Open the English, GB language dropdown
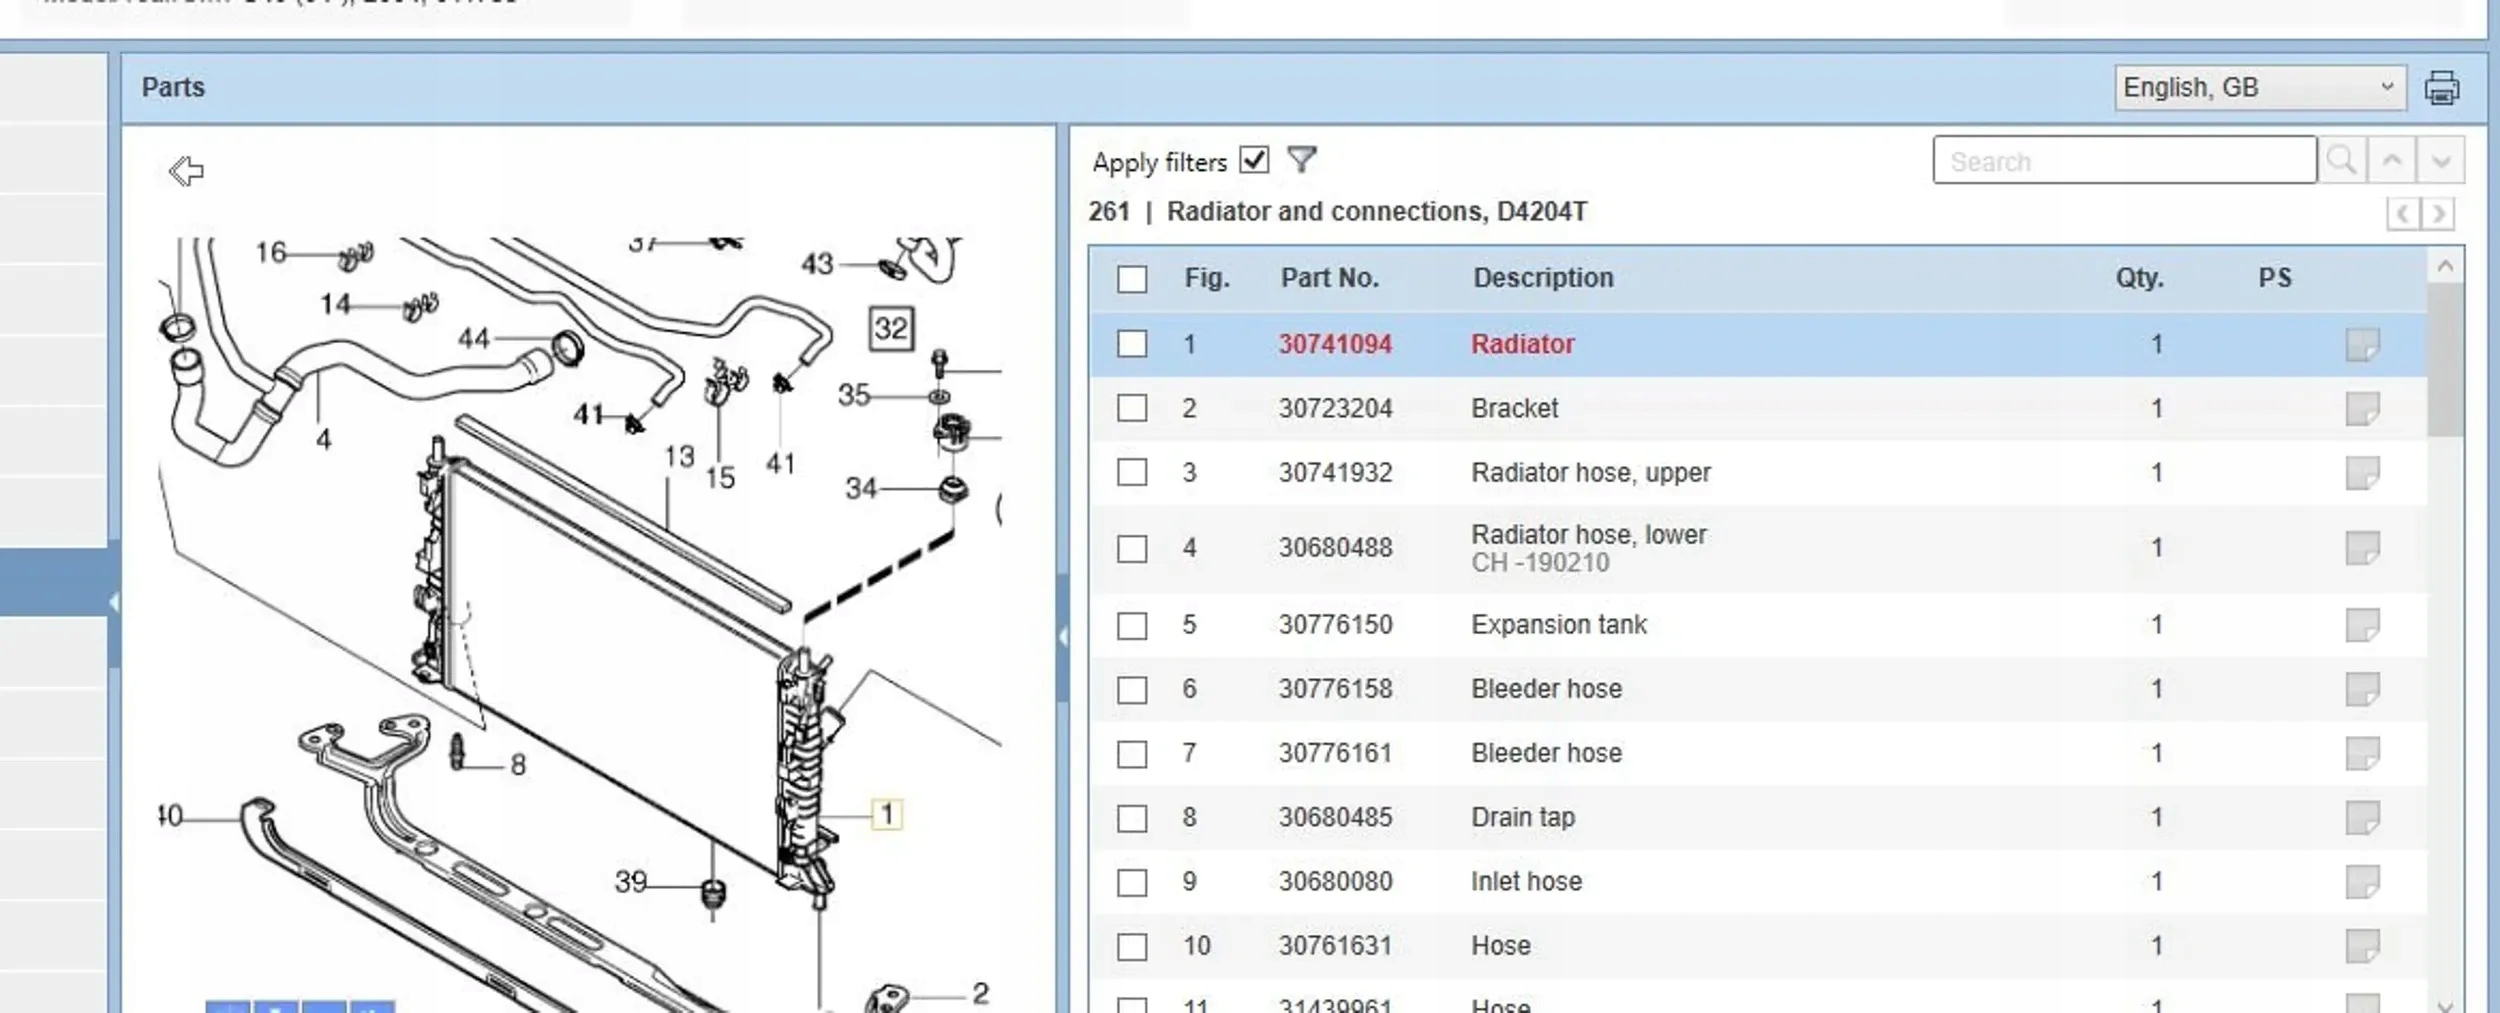Image resolution: width=2500 pixels, height=1013 pixels. pos(2258,88)
